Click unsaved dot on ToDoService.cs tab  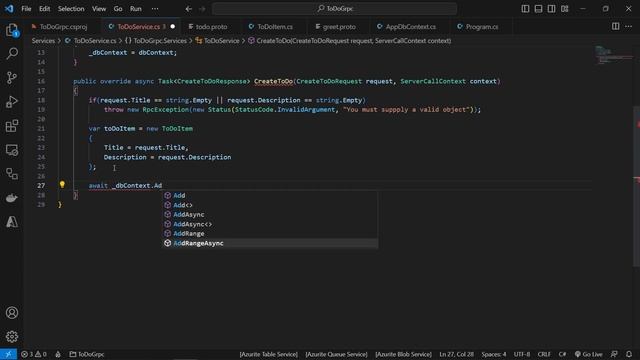172,27
